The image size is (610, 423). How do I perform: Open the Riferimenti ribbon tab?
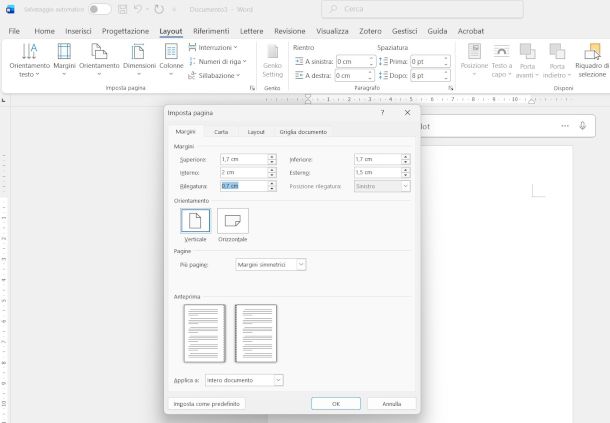click(211, 31)
